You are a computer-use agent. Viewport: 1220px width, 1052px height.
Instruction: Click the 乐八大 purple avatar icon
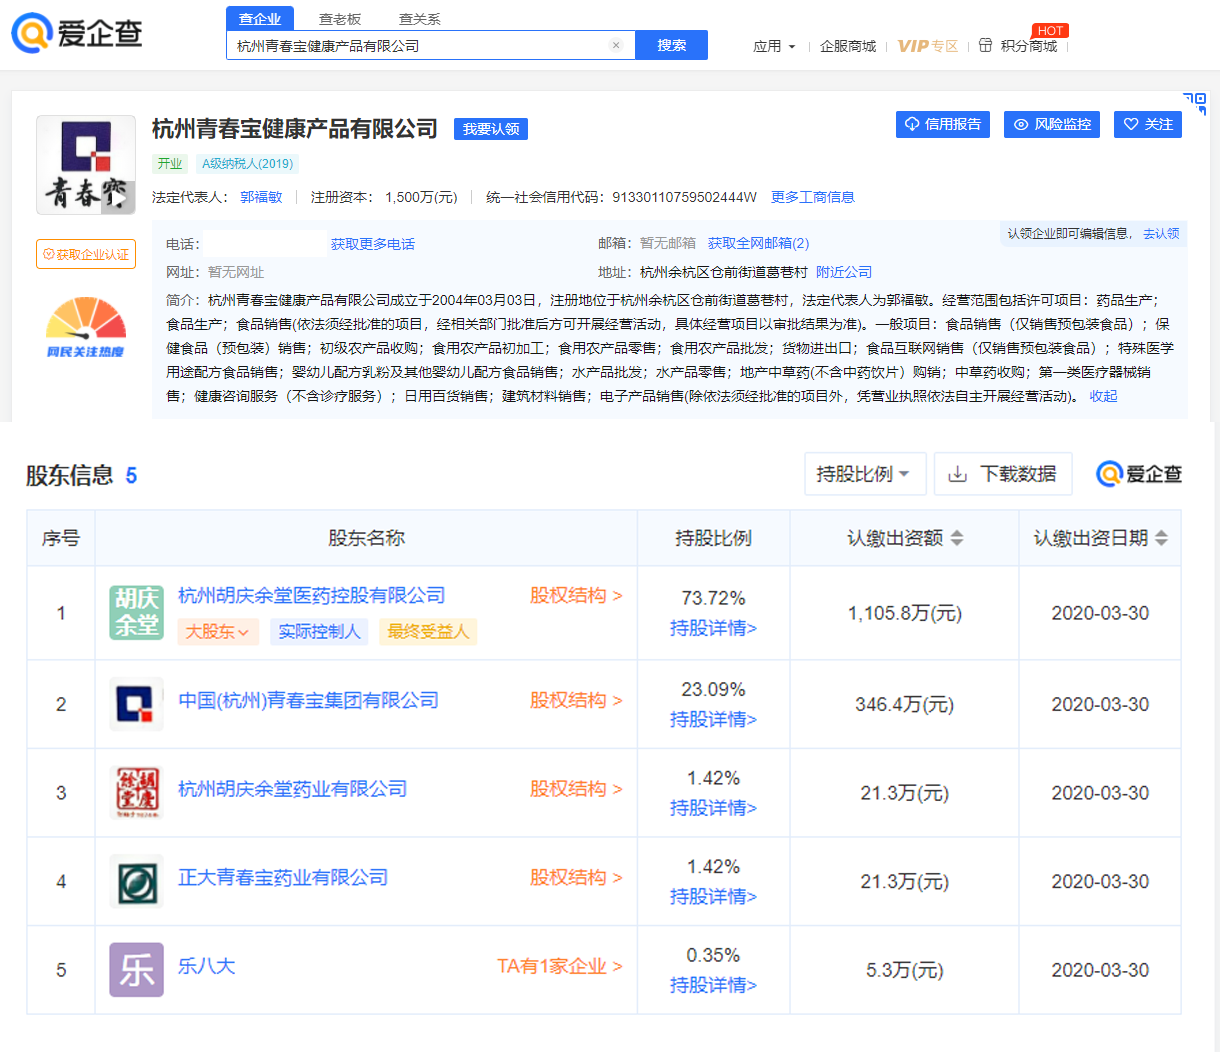tap(136, 969)
